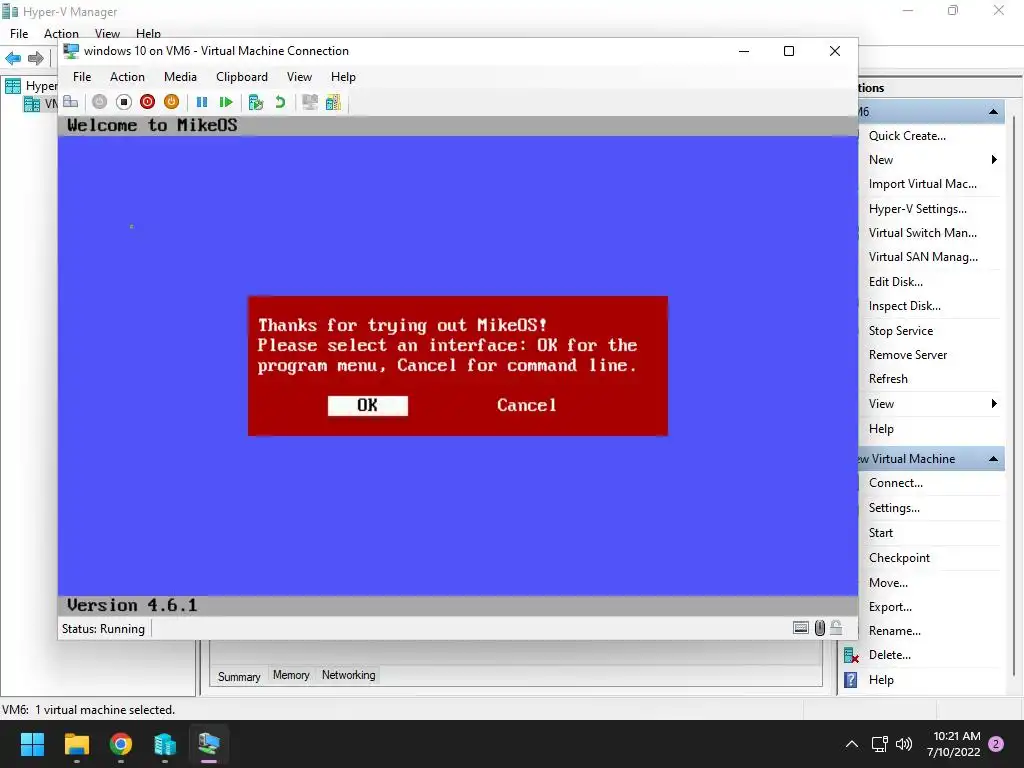Image resolution: width=1024 pixels, height=768 pixels.
Task: Show hidden tray icons chevron
Action: [x=852, y=744]
